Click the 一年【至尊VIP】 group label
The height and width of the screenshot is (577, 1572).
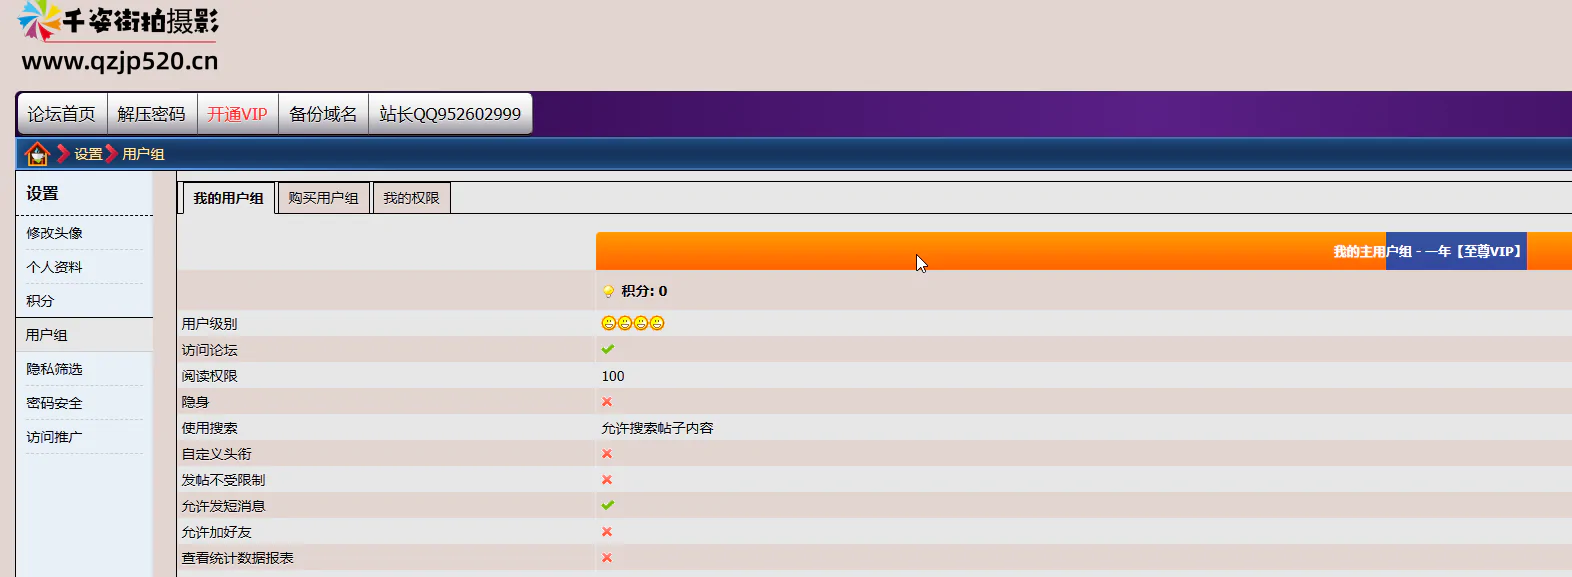pyautogui.click(x=1473, y=251)
